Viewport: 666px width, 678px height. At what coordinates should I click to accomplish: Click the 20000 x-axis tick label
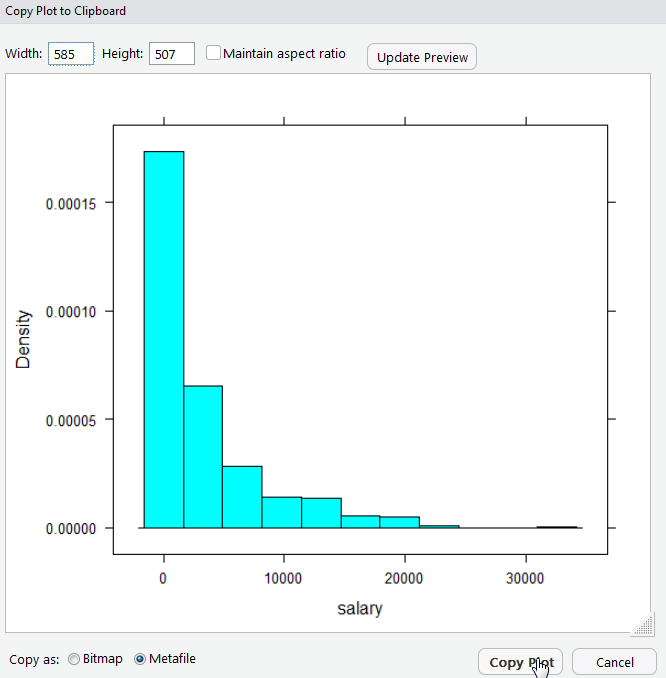click(404, 579)
